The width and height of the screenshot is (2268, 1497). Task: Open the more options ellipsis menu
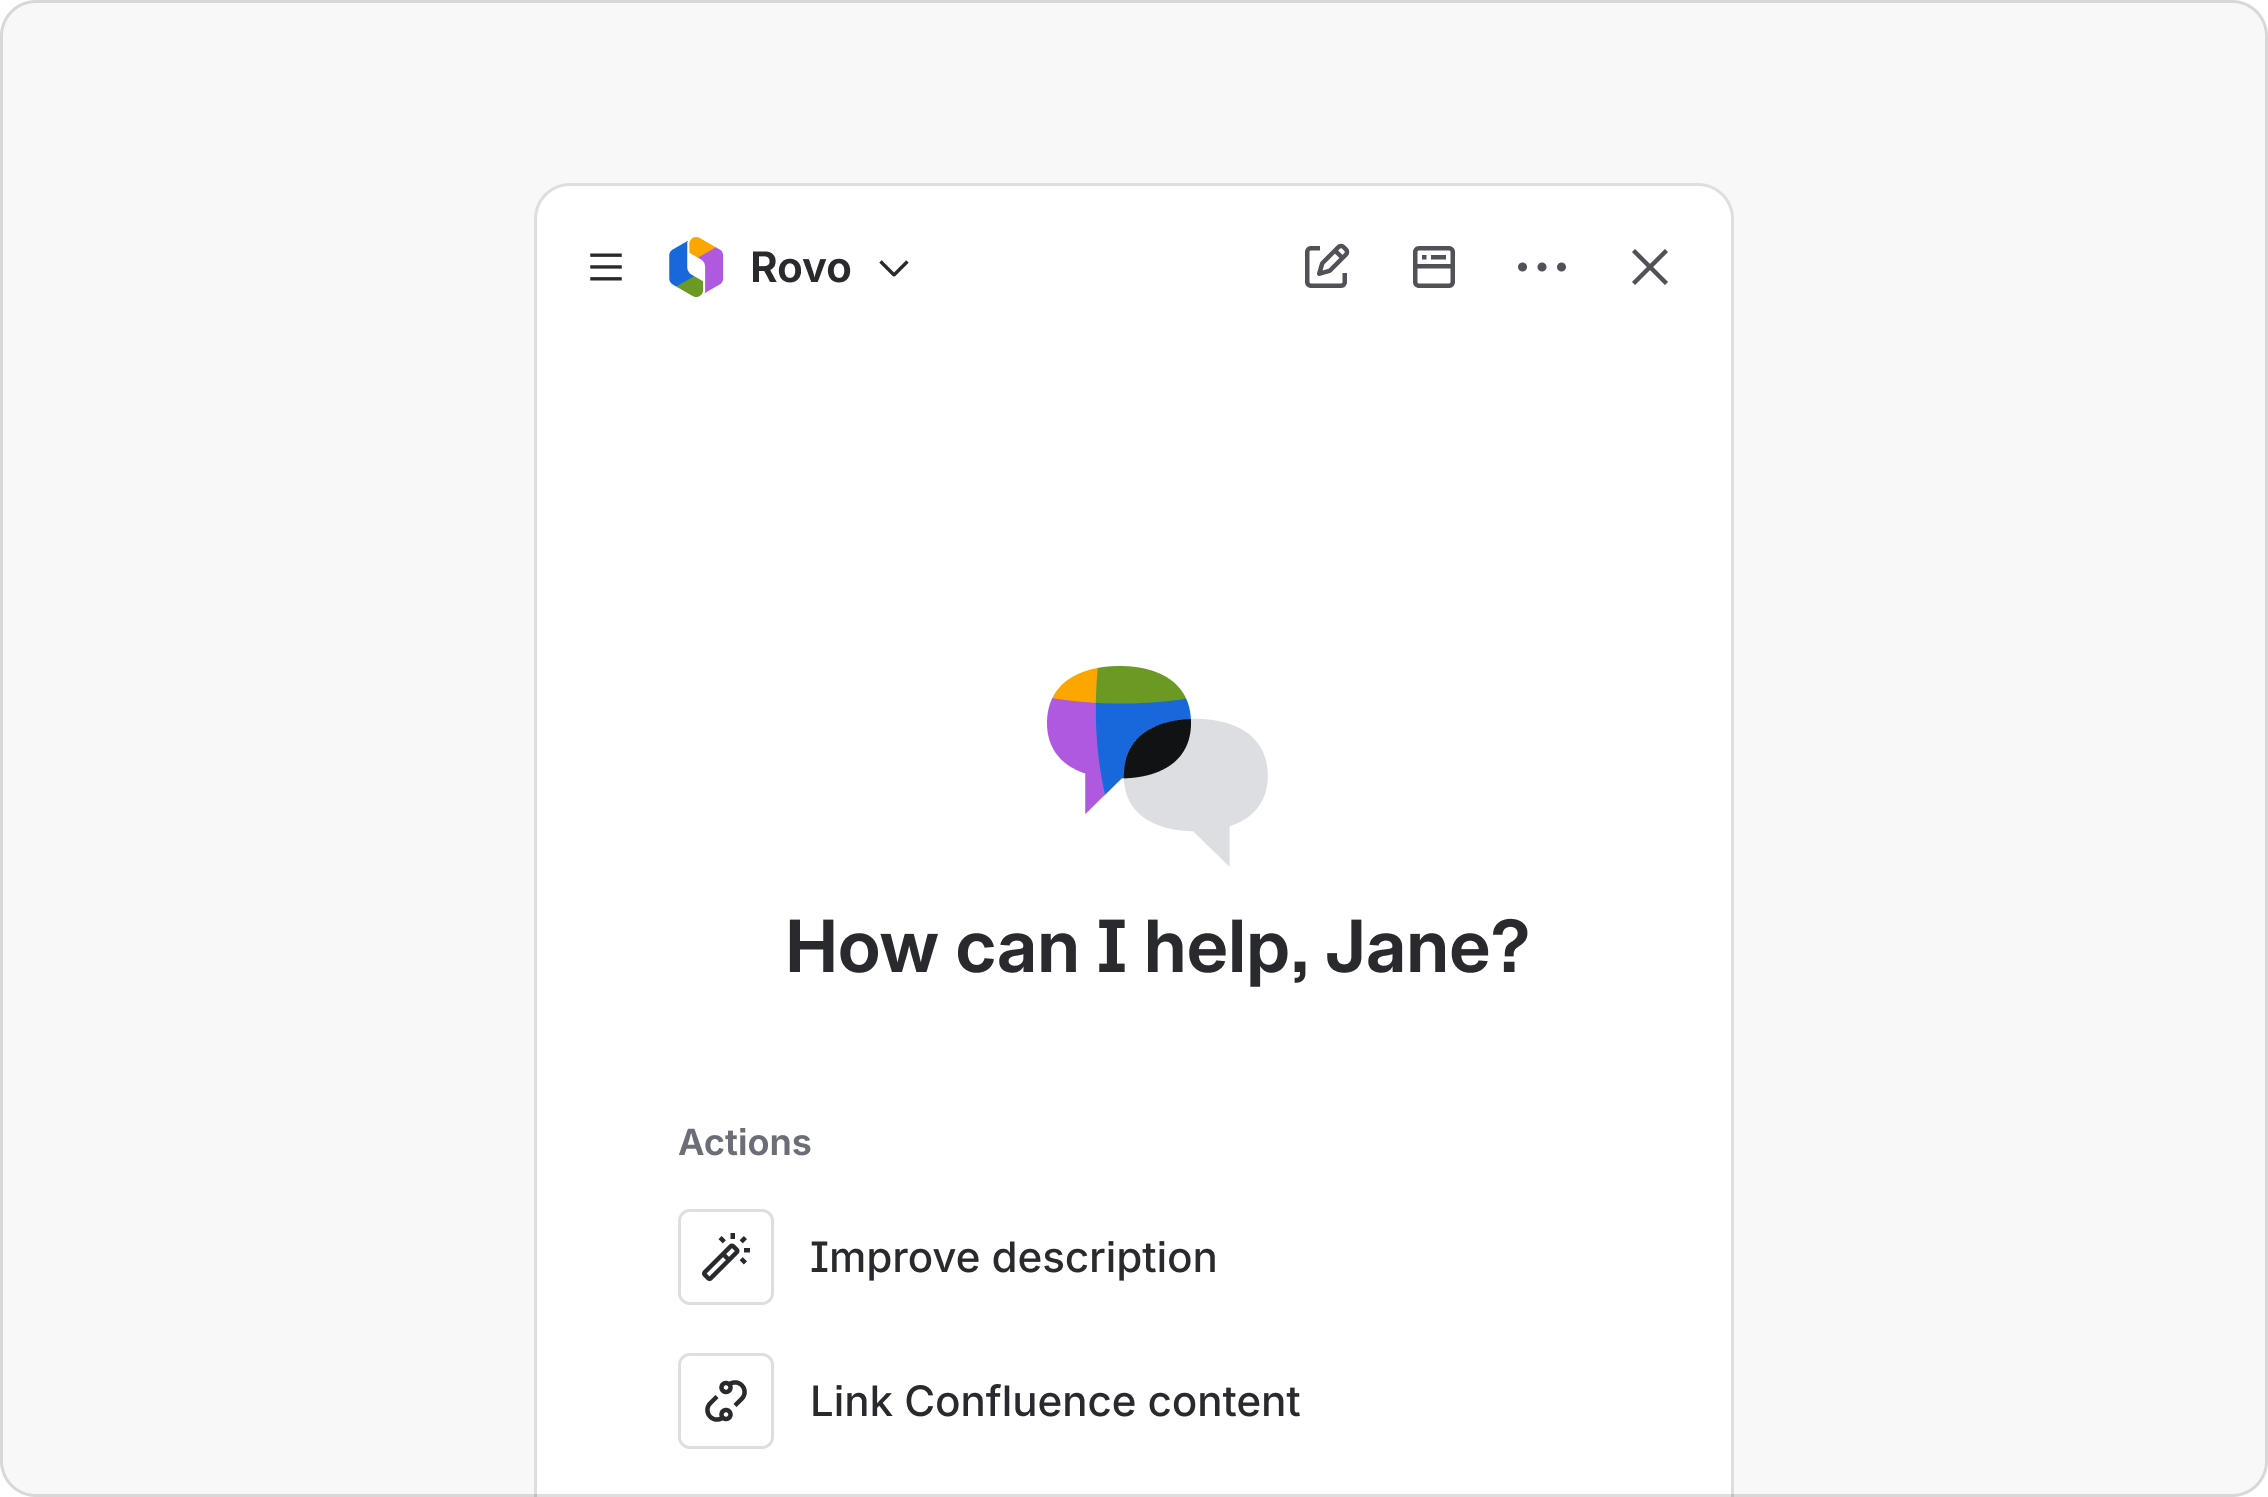[x=1542, y=267]
